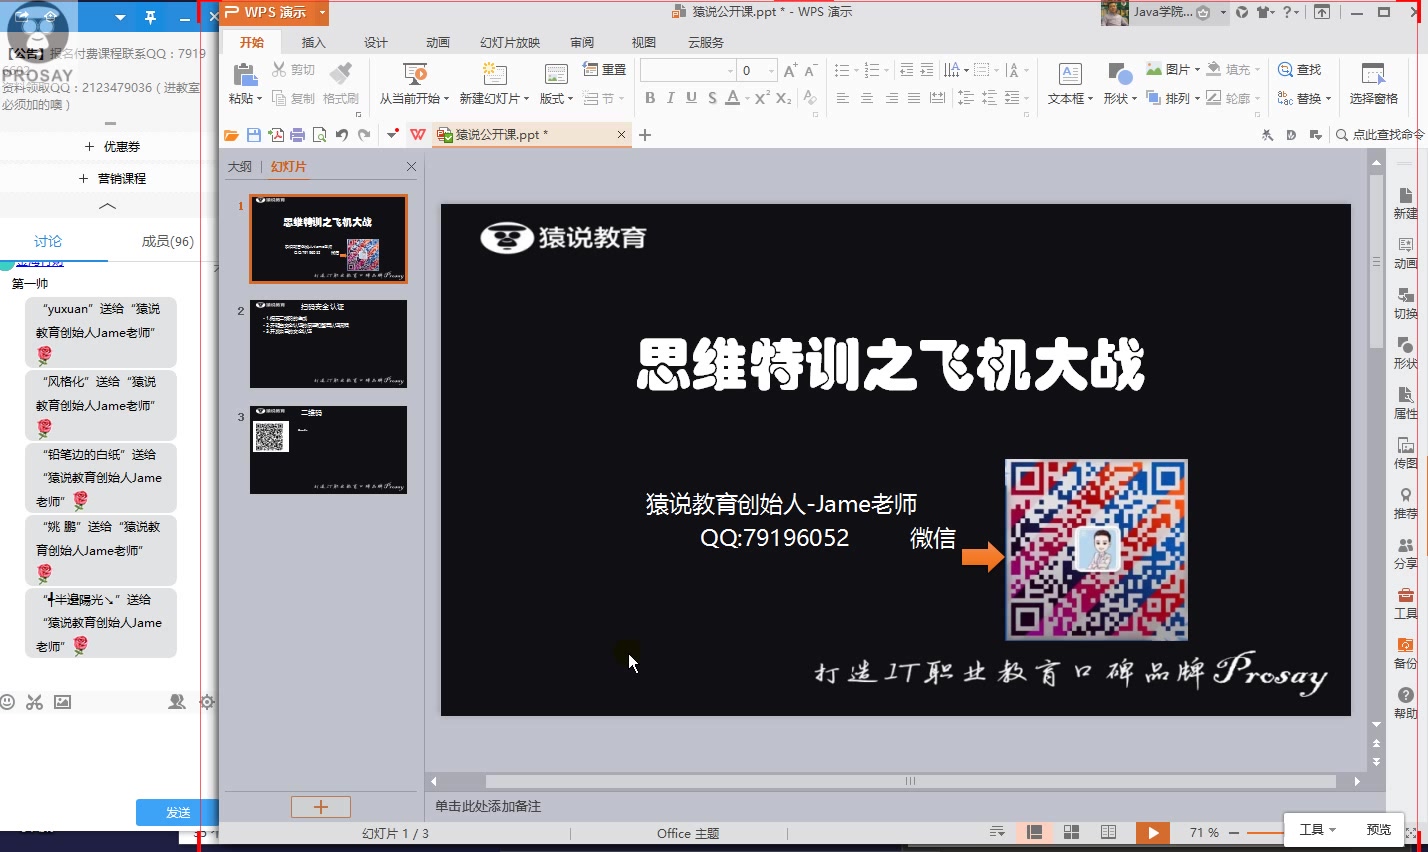Open the Insert (插入) ribbon tab
Viewport: 1428px width, 852px height.
tap(314, 42)
